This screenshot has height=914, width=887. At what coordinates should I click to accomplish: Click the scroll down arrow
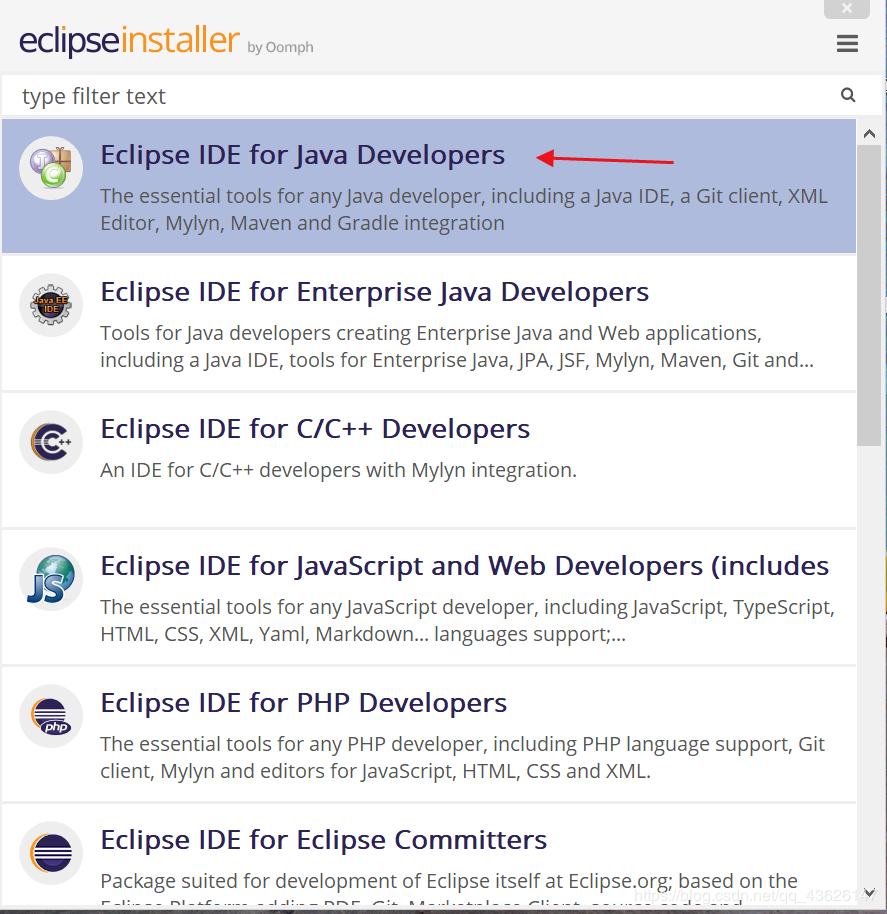coord(869,892)
